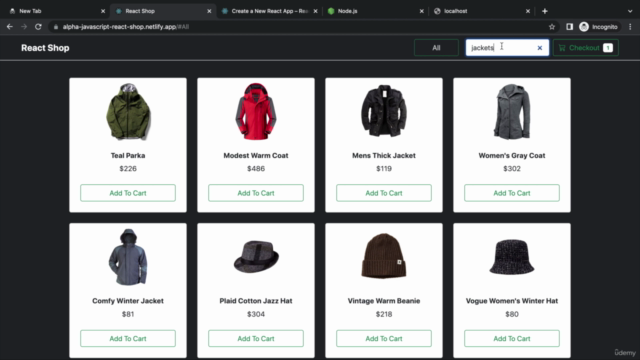The width and height of the screenshot is (640, 360).
Task: Add Teal Parka to cart
Action: (x=128, y=193)
